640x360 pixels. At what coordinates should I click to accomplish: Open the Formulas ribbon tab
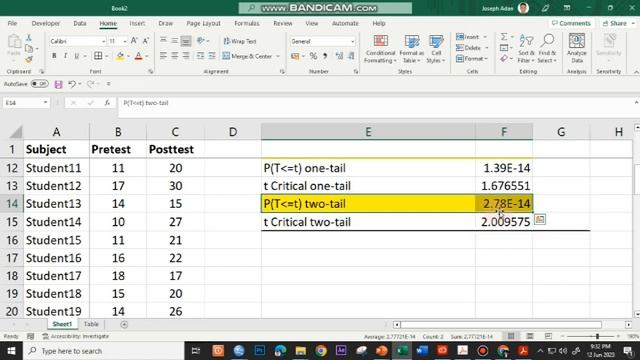pyautogui.click(x=247, y=23)
